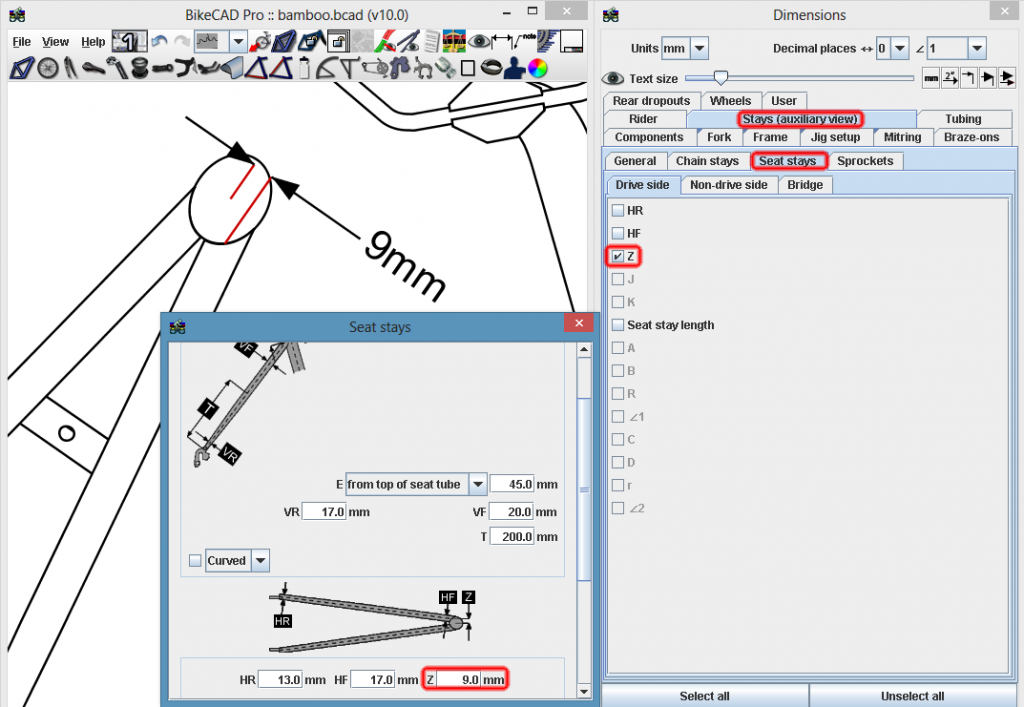Viewport: 1024px width, 707px height.
Task: Toggle the Text size eye visibility icon
Action: 613,78
